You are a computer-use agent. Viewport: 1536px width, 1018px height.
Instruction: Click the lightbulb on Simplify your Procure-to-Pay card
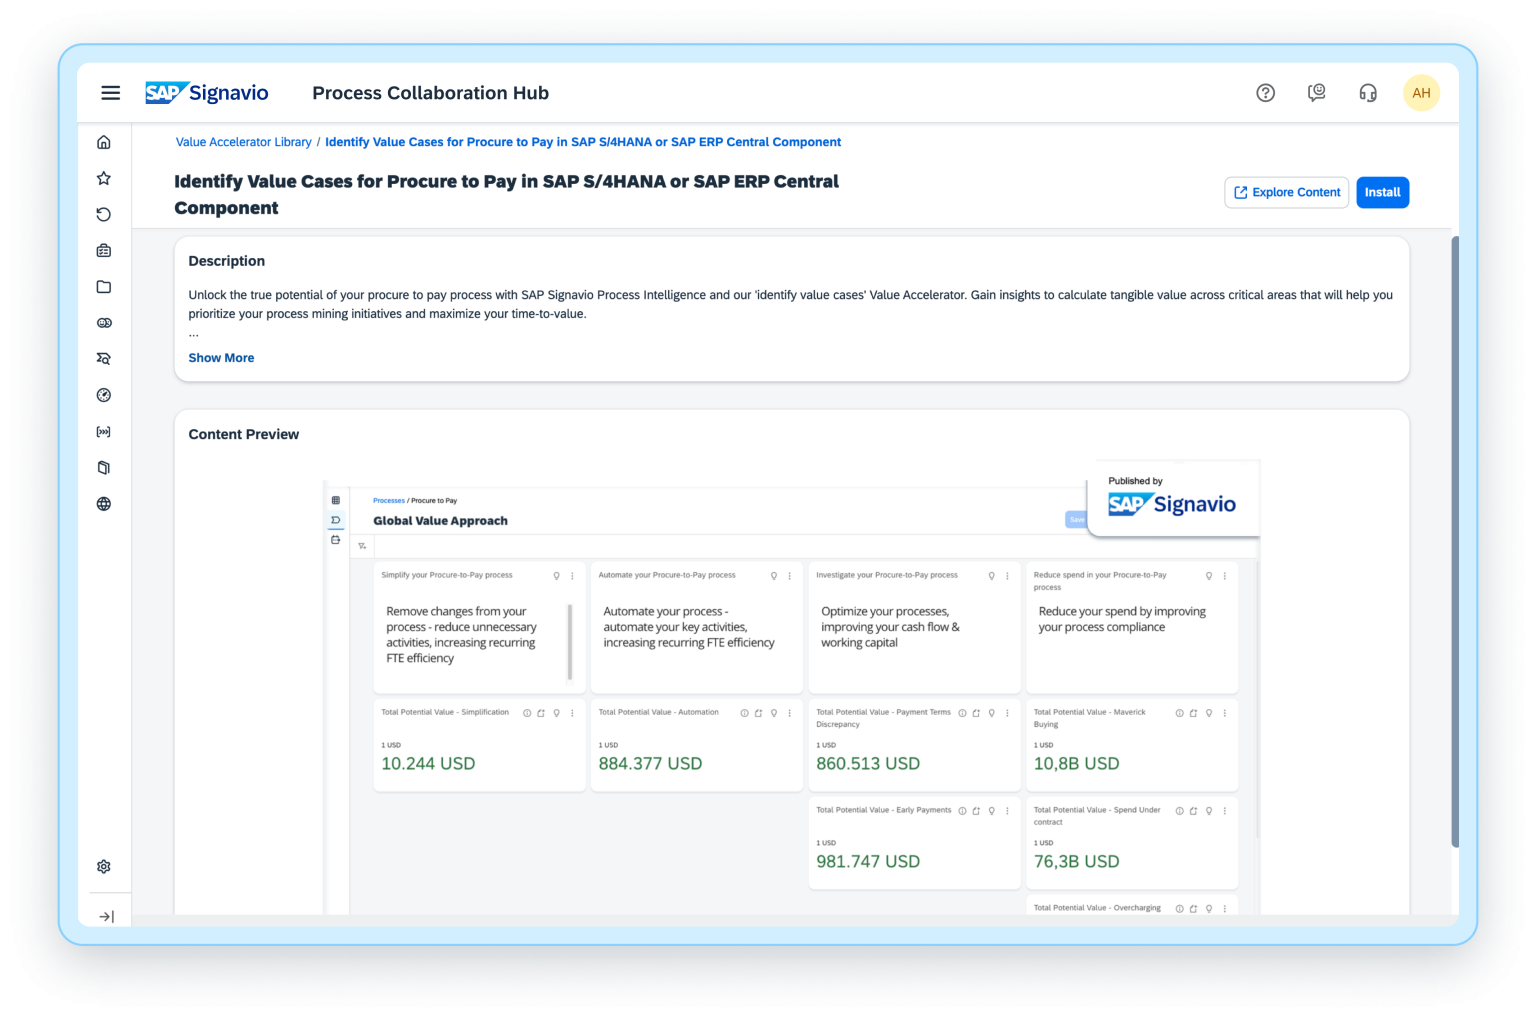(557, 576)
